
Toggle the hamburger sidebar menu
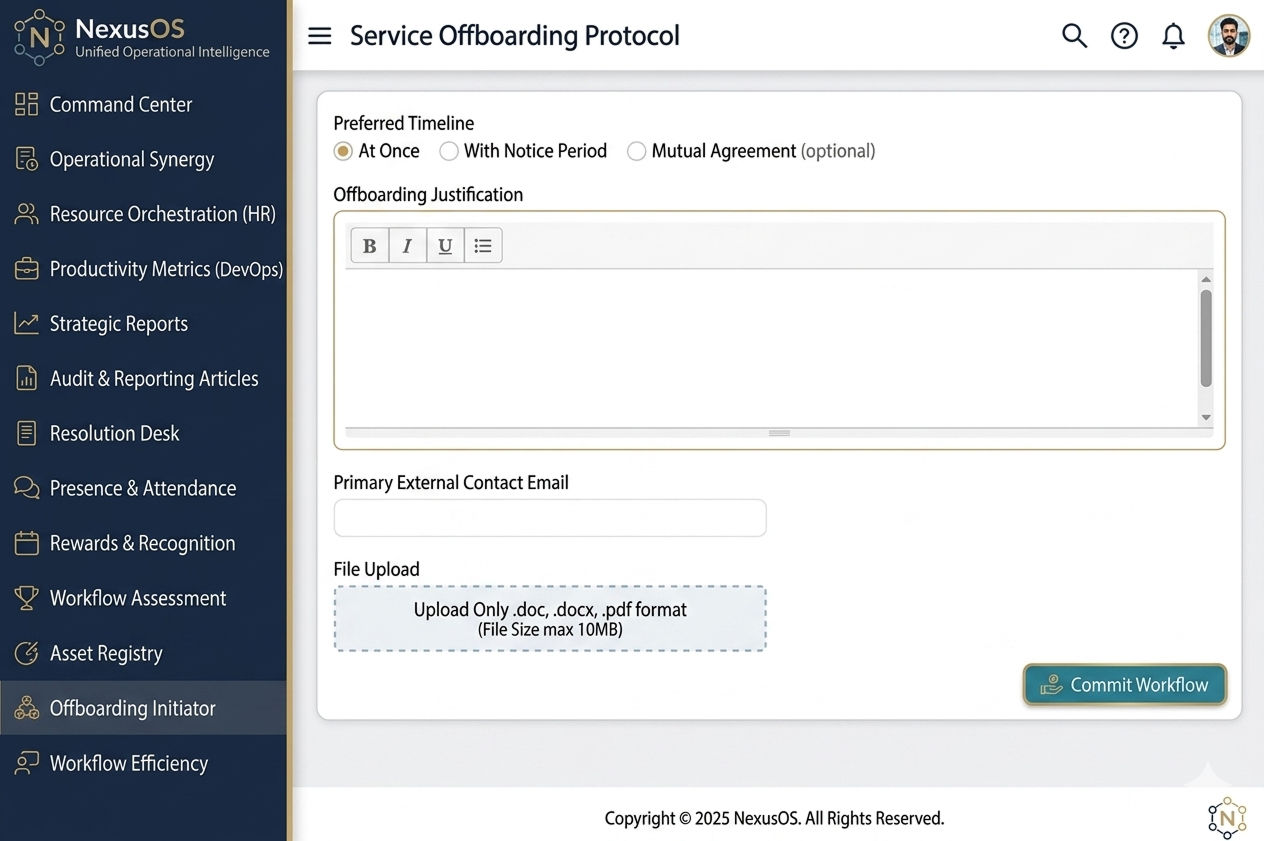coord(319,36)
